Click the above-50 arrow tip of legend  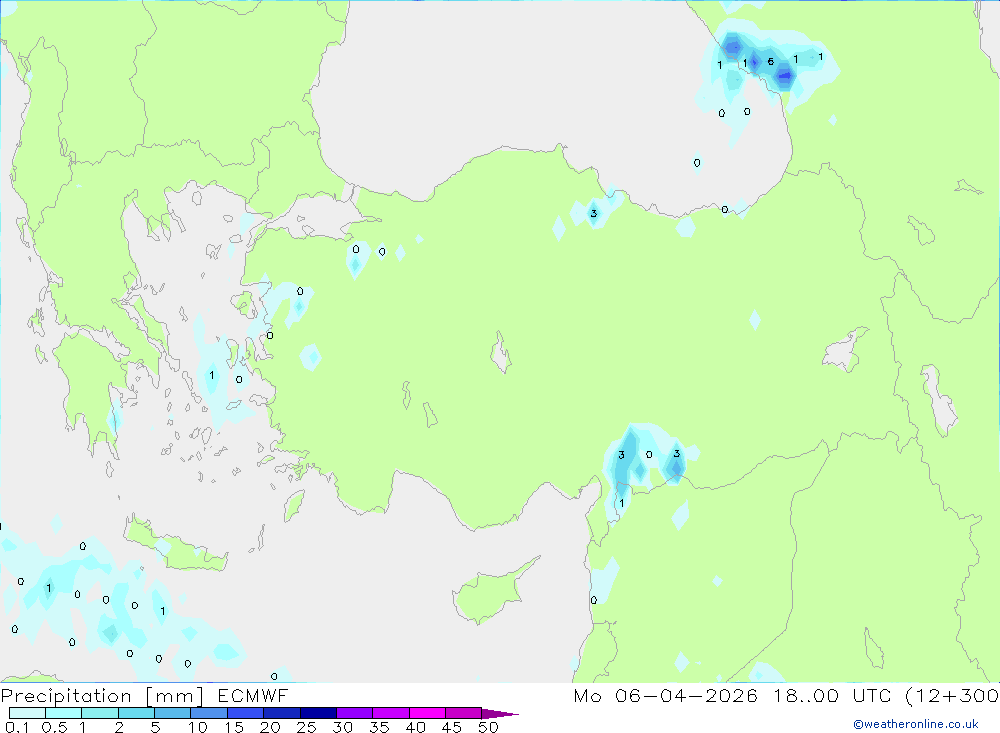click(x=500, y=713)
